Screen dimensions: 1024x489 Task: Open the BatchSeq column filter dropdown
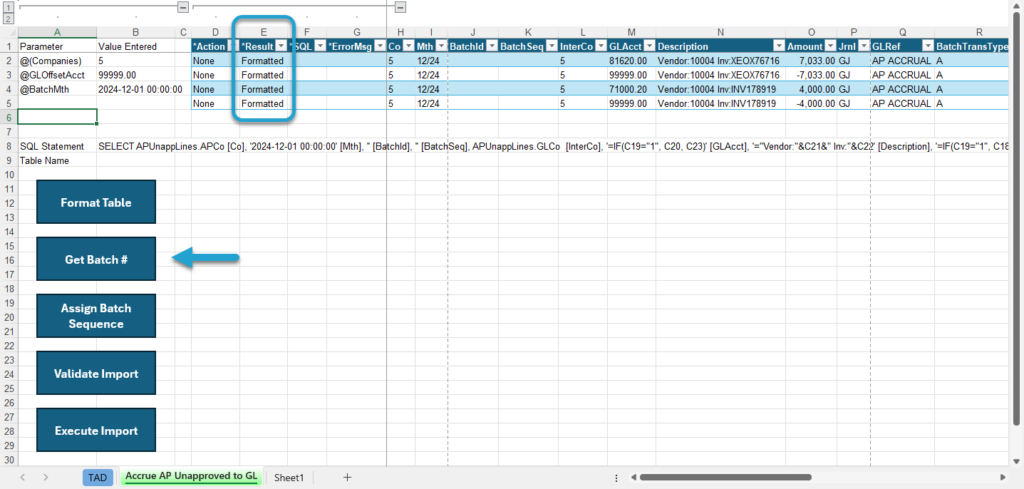pyautogui.click(x=551, y=46)
